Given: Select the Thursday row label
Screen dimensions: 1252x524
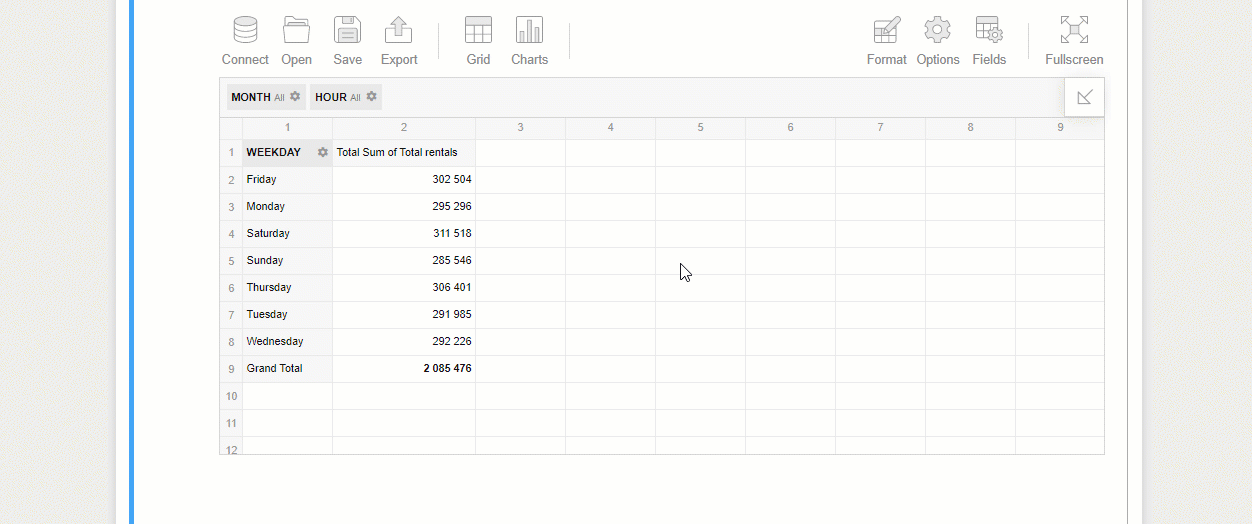Looking at the screenshot, I should pos(288,288).
